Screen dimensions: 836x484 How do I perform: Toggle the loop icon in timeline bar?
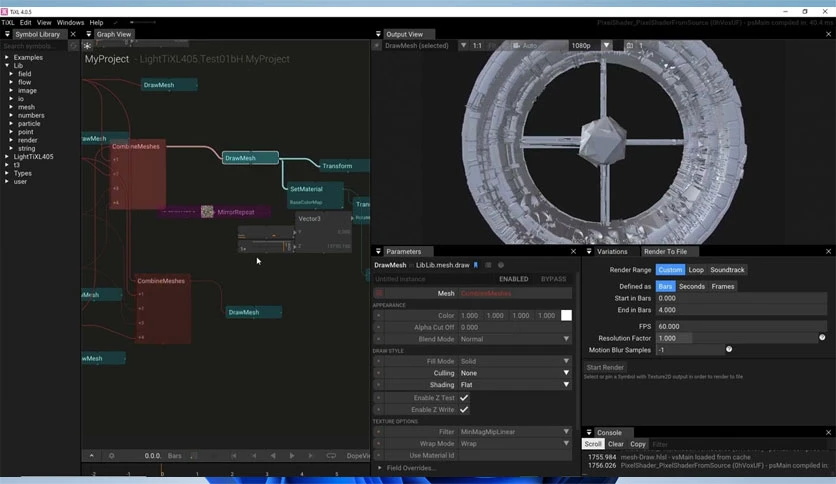click(x=331, y=456)
